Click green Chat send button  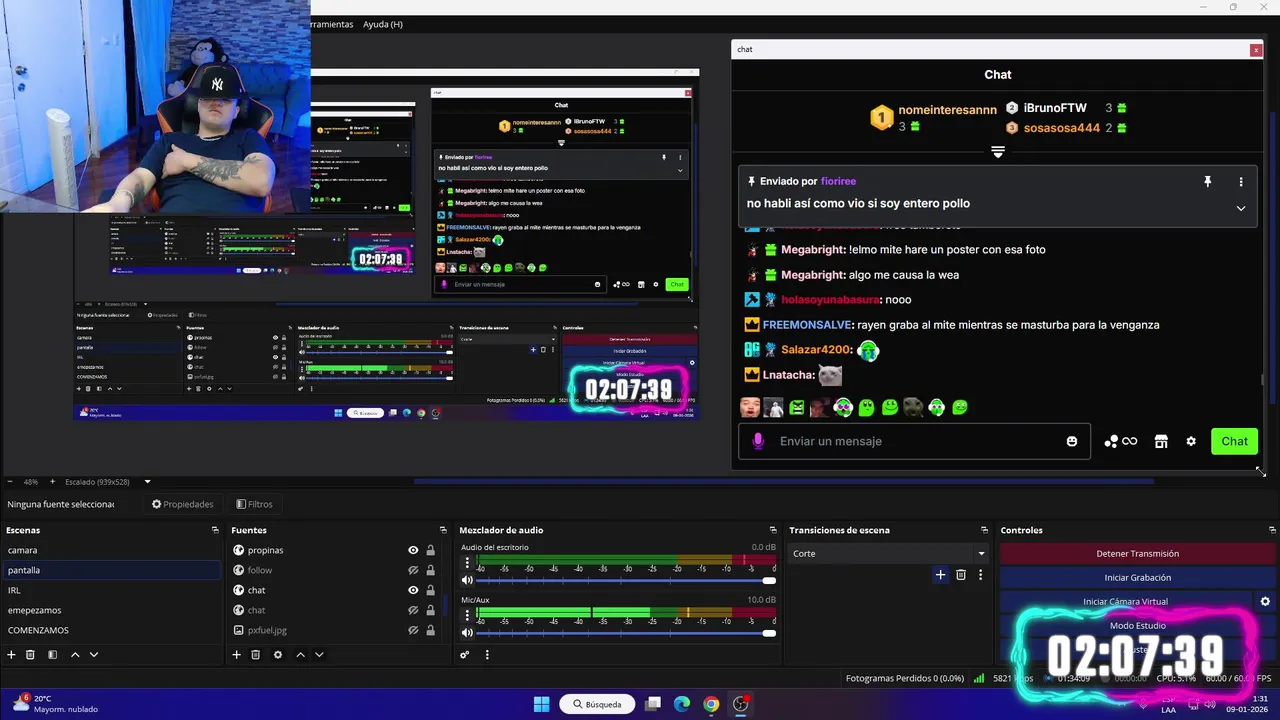click(x=1234, y=441)
